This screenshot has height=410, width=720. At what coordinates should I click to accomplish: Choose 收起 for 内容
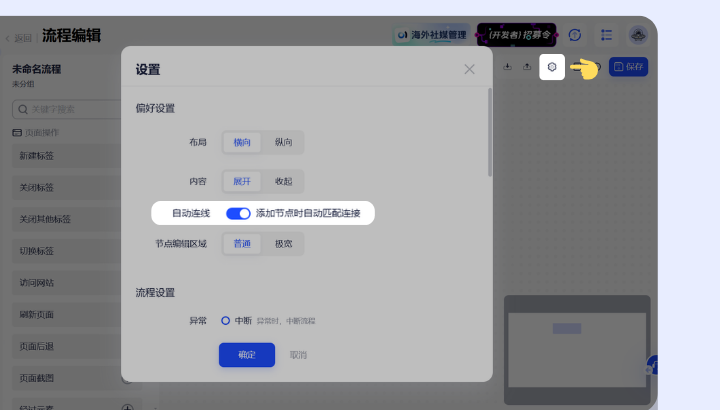click(x=283, y=181)
